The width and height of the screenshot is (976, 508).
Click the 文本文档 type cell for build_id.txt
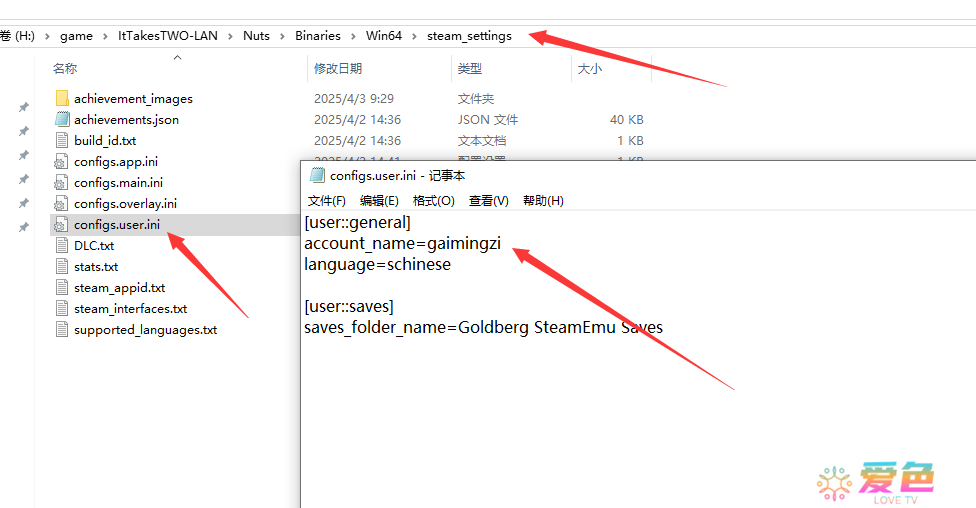point(482,141)
